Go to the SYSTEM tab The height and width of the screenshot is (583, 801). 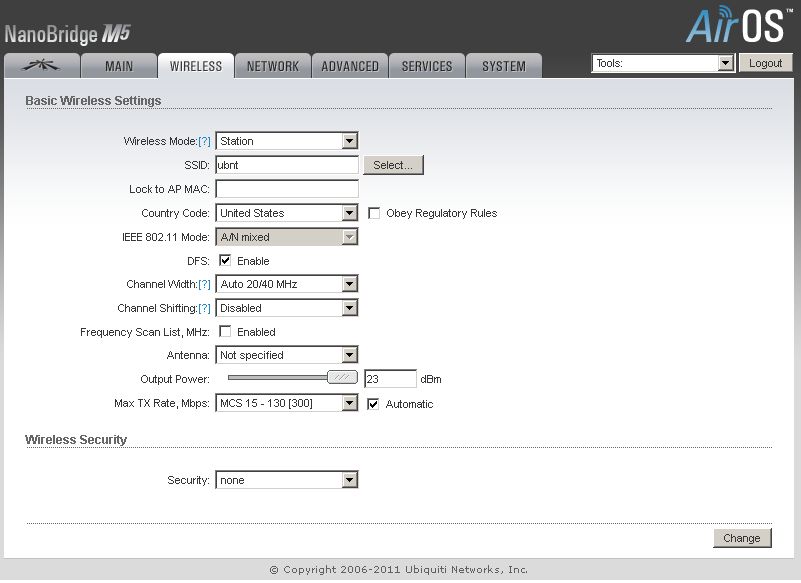pos(504,66)
